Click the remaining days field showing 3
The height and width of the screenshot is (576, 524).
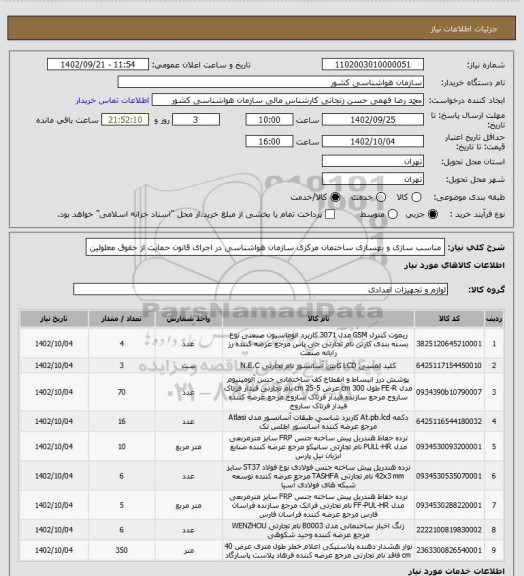point(196,120)
